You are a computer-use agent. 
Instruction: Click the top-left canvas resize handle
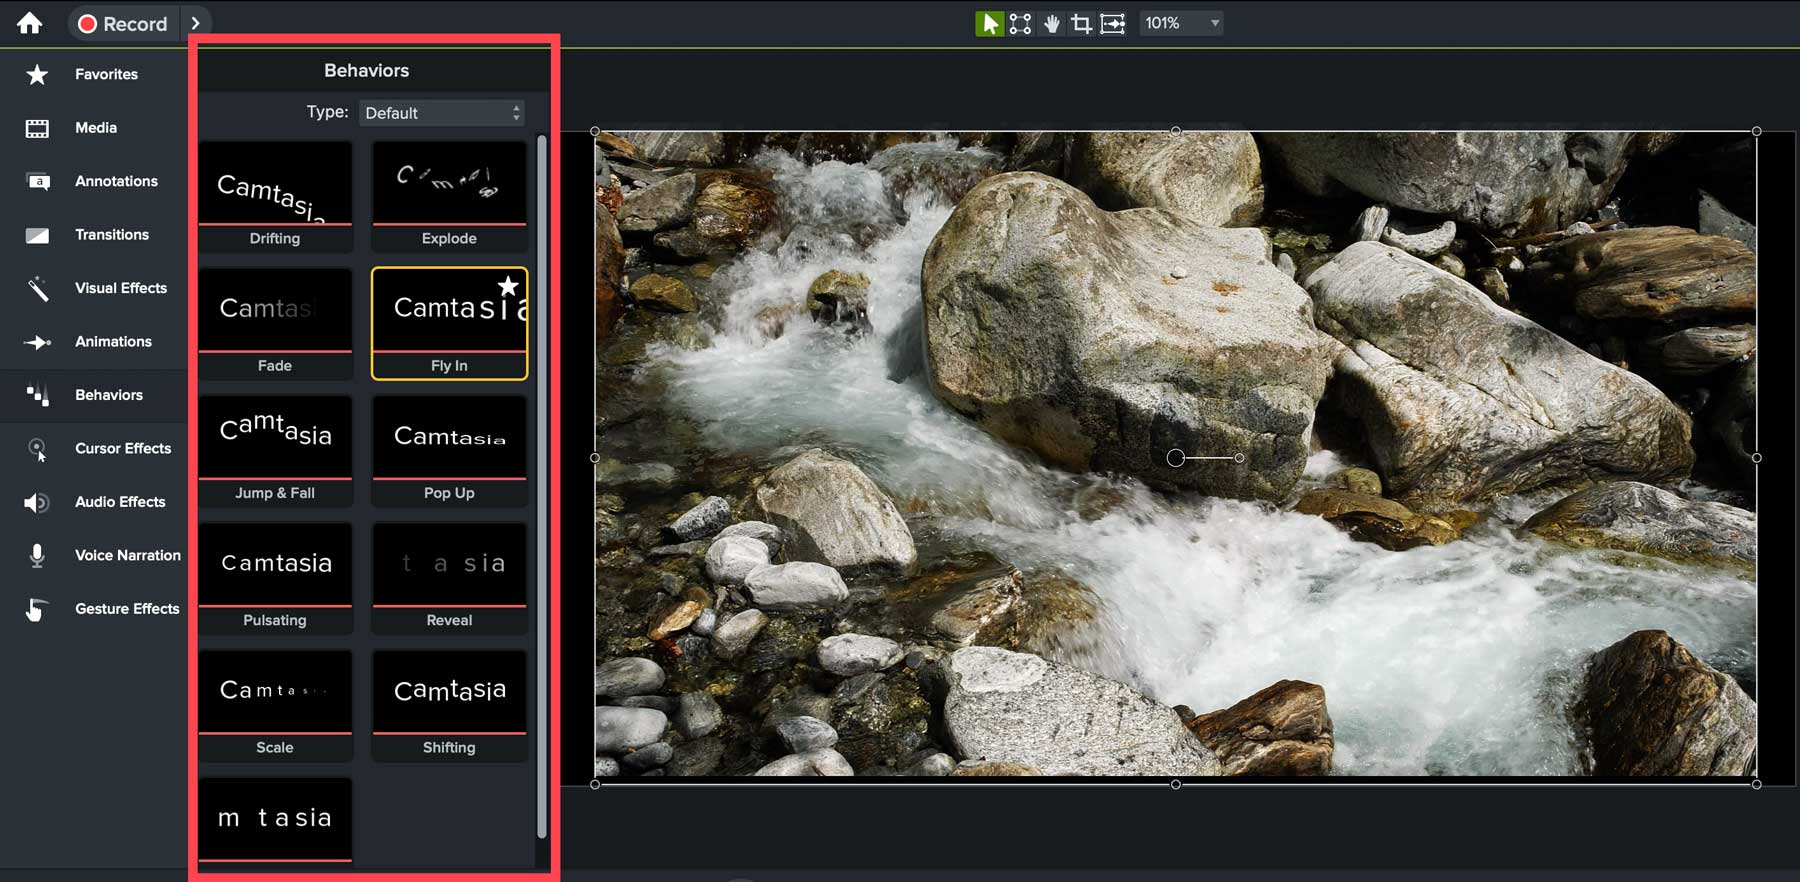click(x=595, y=131)
